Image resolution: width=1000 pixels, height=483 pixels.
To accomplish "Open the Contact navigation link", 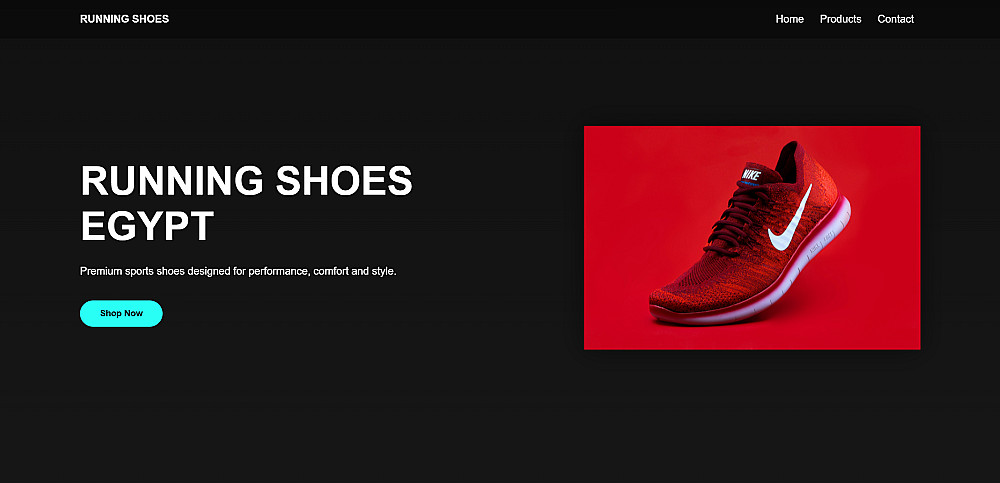I will [x=895, y=19].
